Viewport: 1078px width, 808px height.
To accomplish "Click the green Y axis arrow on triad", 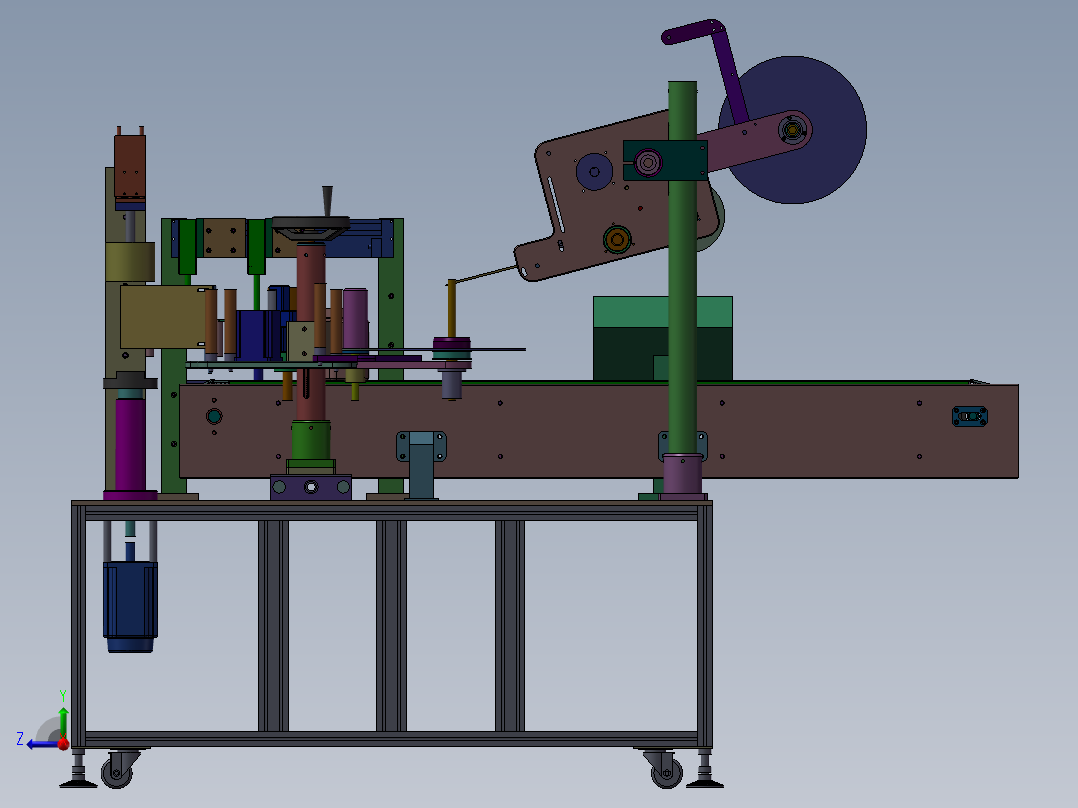I will click(x=63, y=721).
